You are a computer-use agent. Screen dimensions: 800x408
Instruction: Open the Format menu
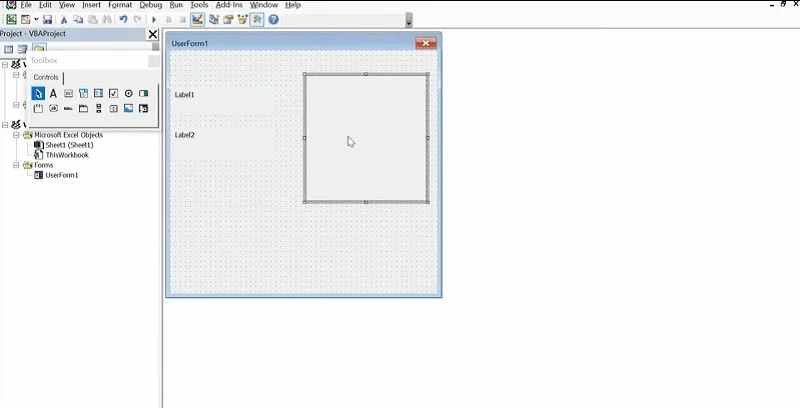pyautogui.click(x=120, y=5)
